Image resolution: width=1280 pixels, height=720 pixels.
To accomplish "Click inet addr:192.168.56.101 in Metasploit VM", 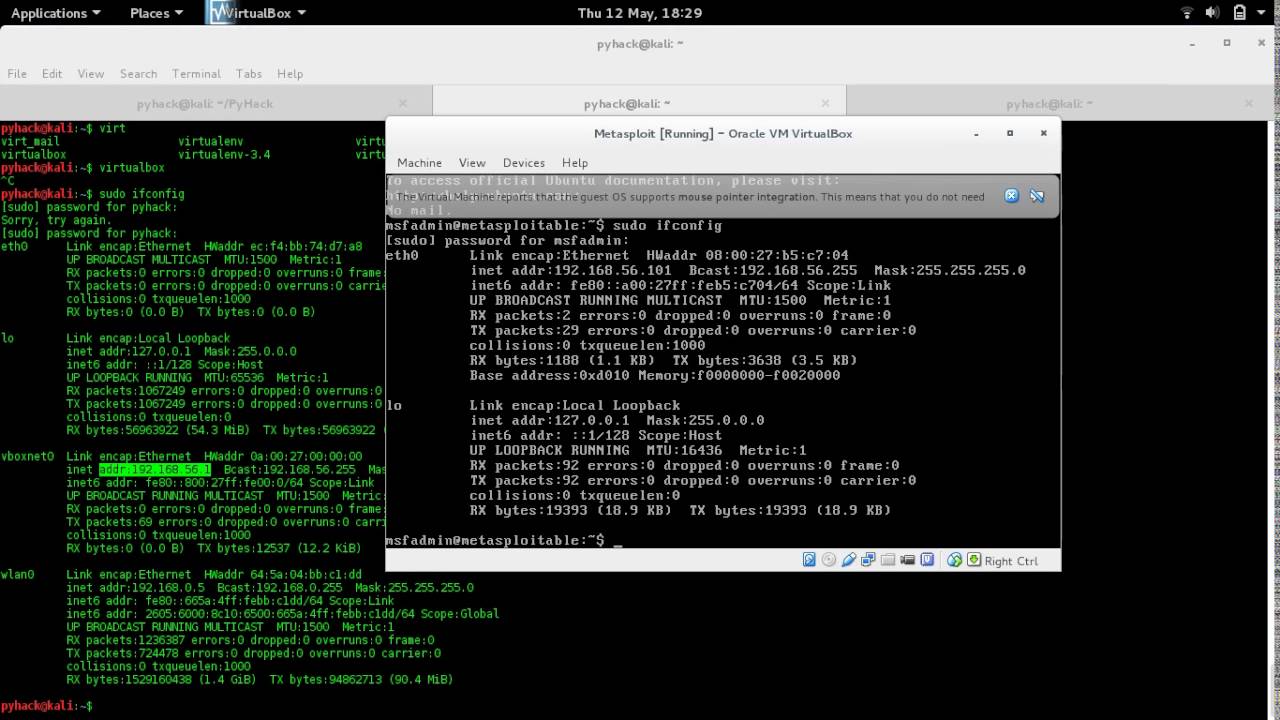I will 570,270.
